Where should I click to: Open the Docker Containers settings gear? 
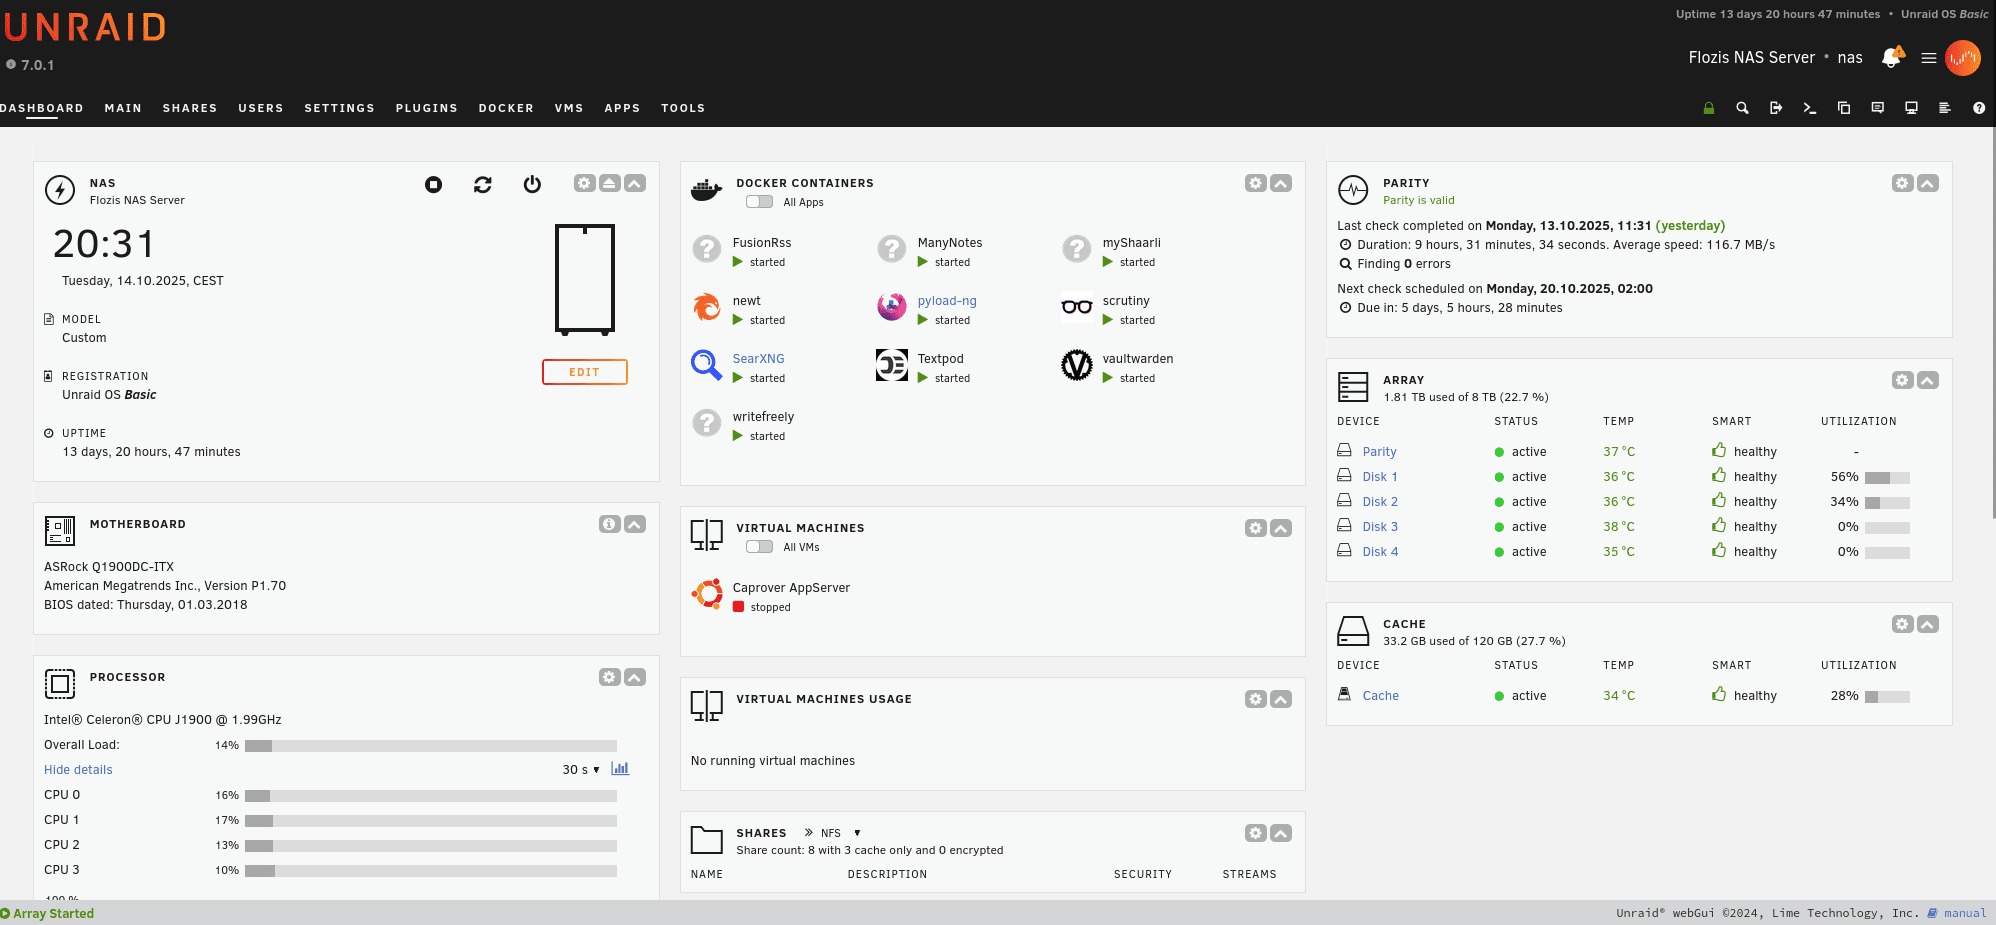(x=1255, y=183)
